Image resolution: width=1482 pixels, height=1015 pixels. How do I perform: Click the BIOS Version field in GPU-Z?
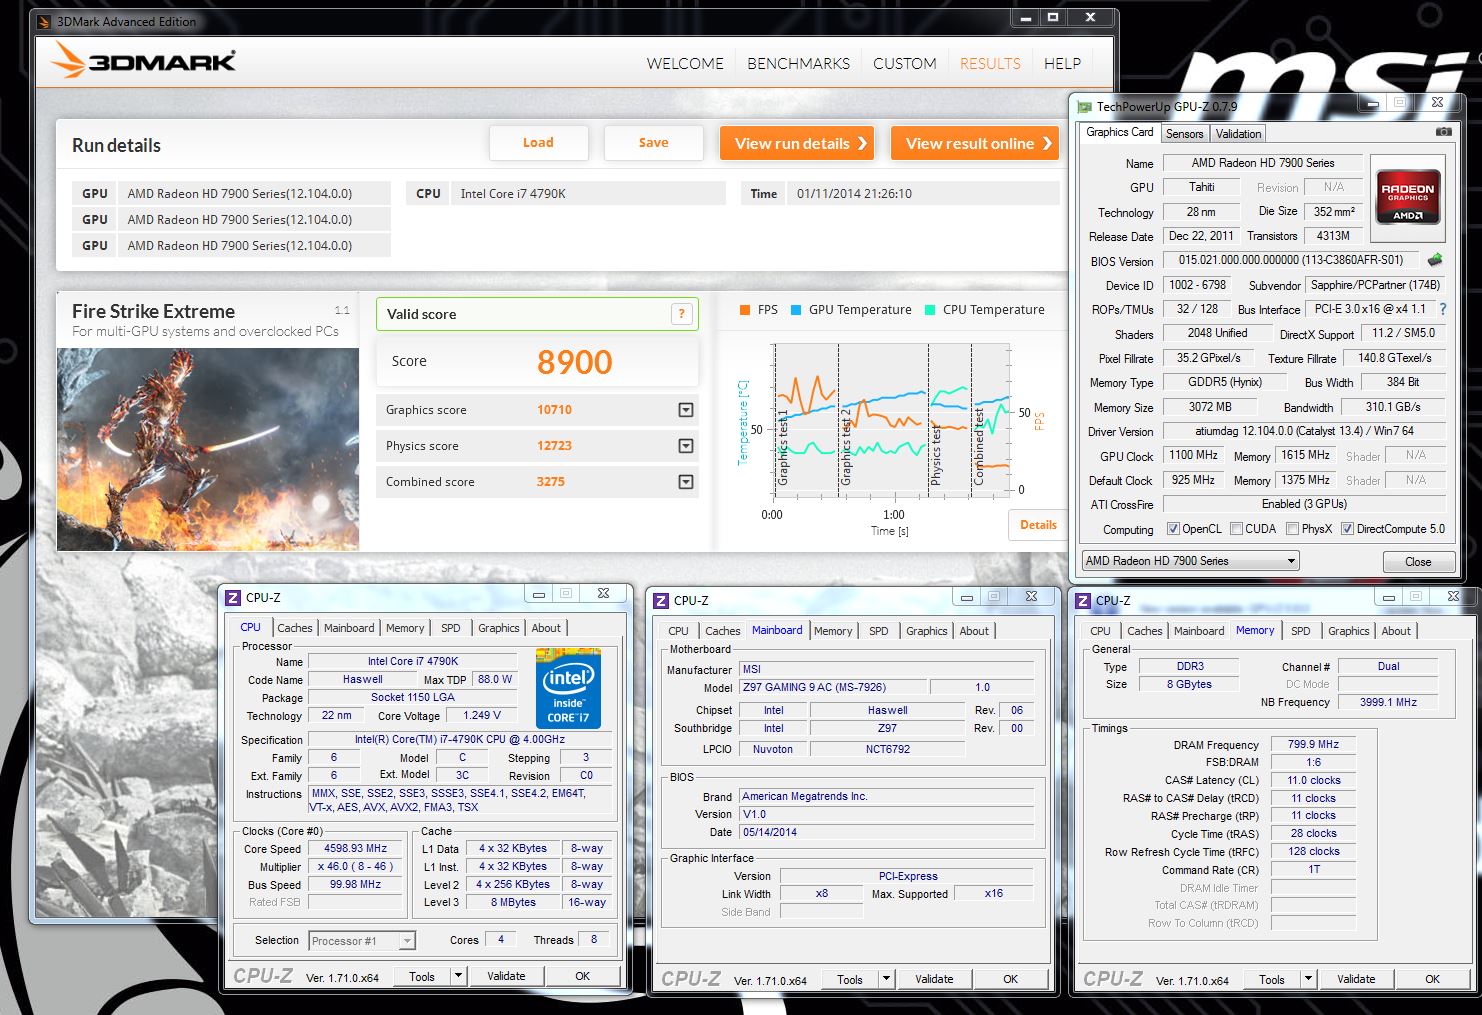click(1291, 260)
